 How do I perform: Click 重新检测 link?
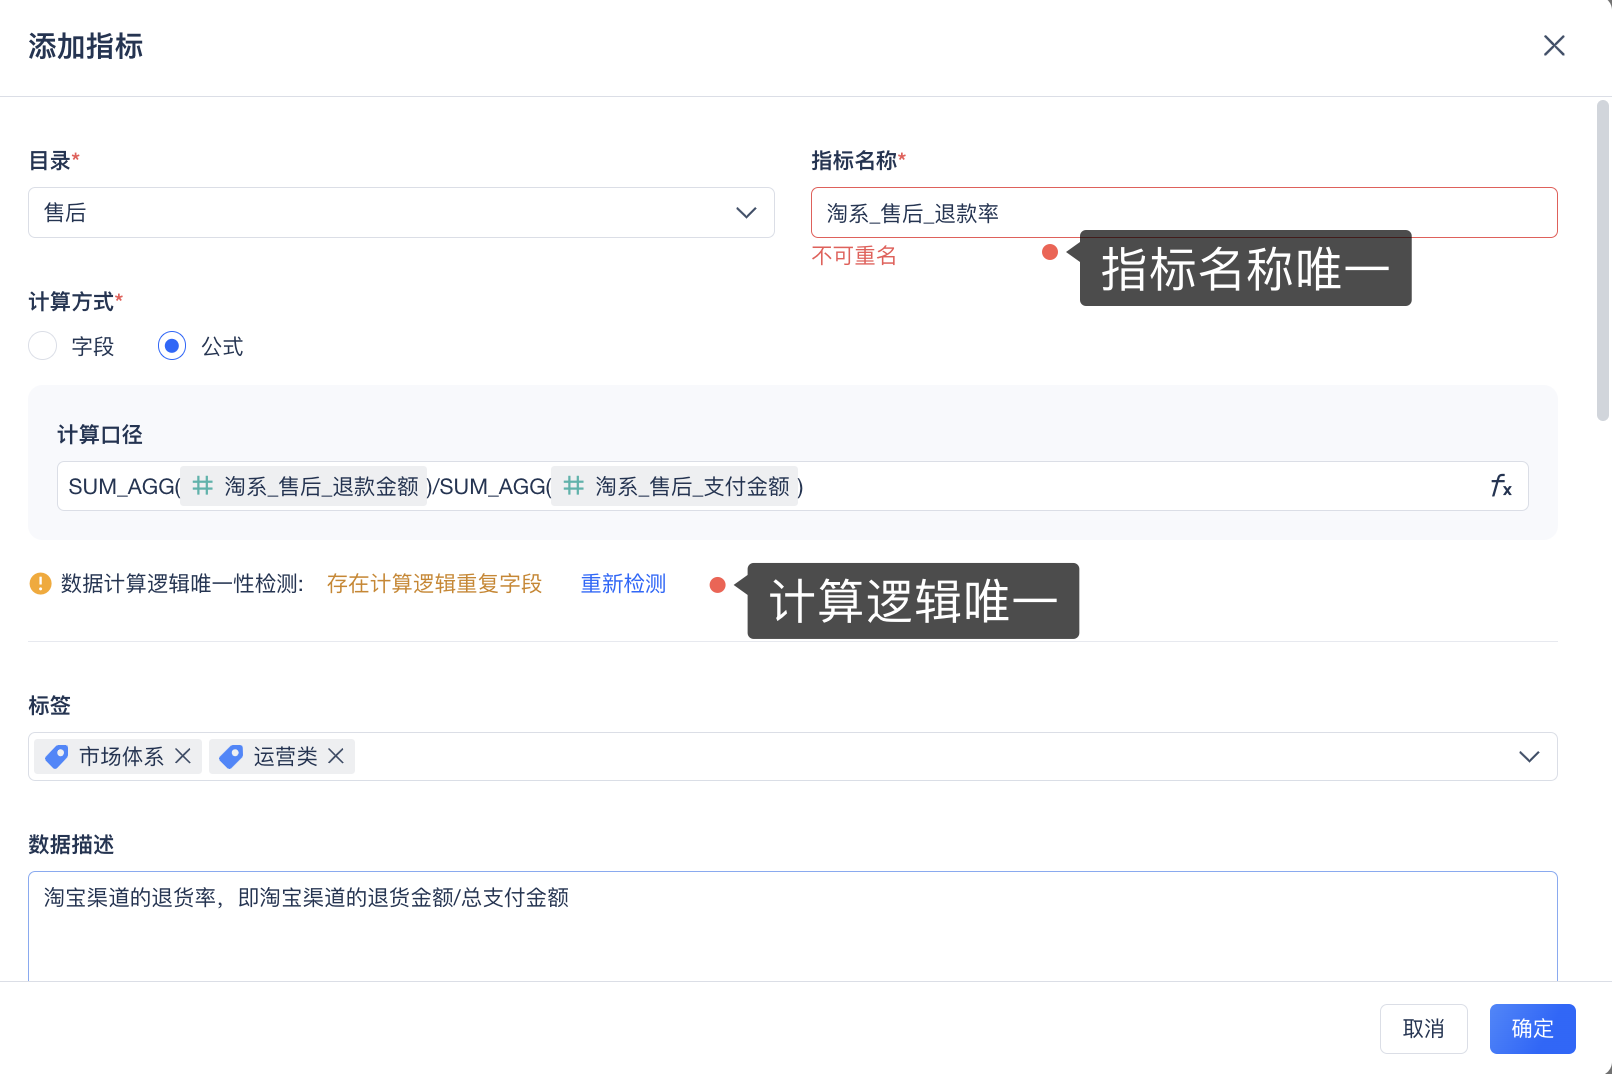623,584
